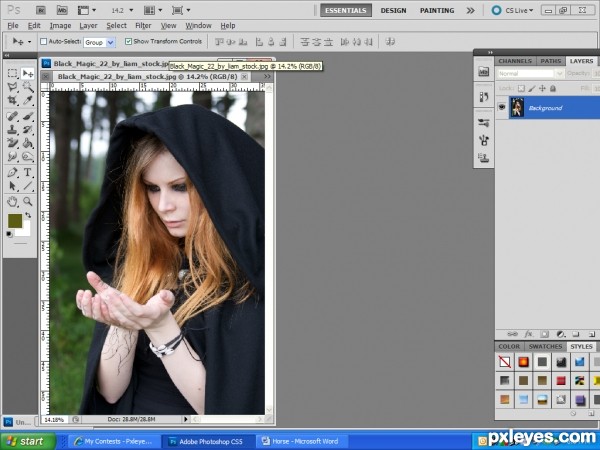Viewport: 600px width, 450px height.
Task: Switch to Design workspace
Action: pyautogui.click(x=393, y=10)
